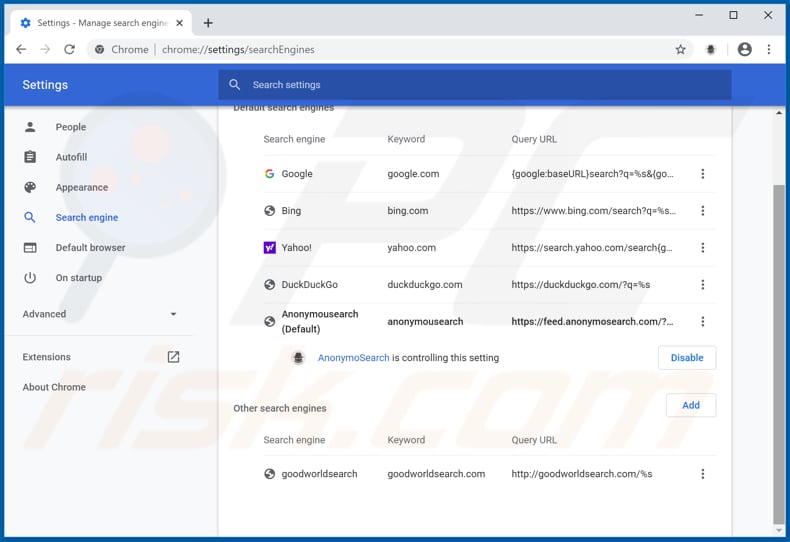Bookmark this page with the star icon
The height and width of the screenshot is (542, 790).
tap(680, 49)
